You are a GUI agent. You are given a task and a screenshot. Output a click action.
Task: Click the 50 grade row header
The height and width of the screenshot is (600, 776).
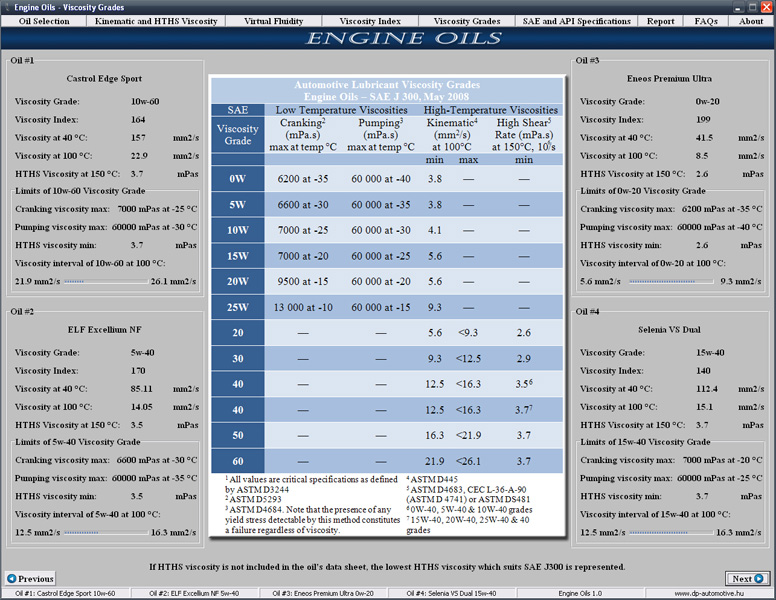pos(238,435)
